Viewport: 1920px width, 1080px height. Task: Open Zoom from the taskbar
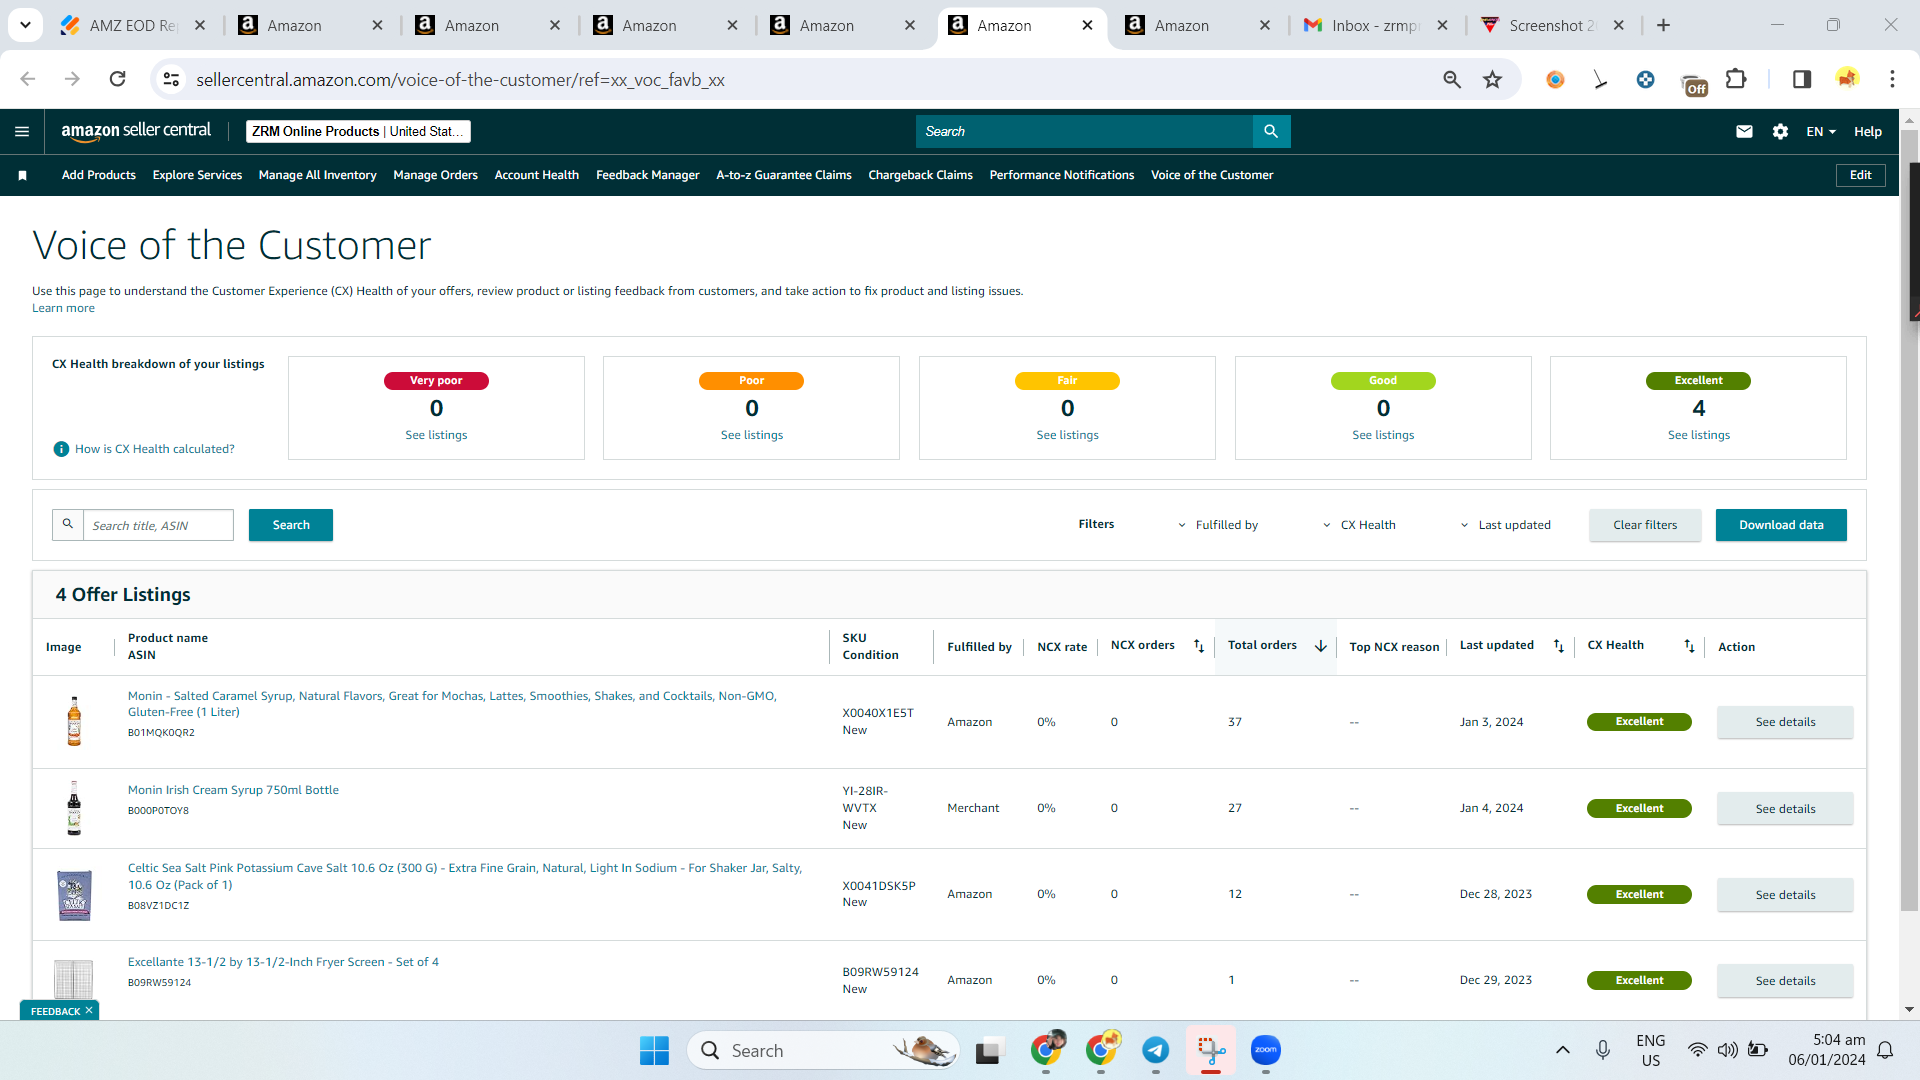pyautogui.click(x=1265, y=1050)
